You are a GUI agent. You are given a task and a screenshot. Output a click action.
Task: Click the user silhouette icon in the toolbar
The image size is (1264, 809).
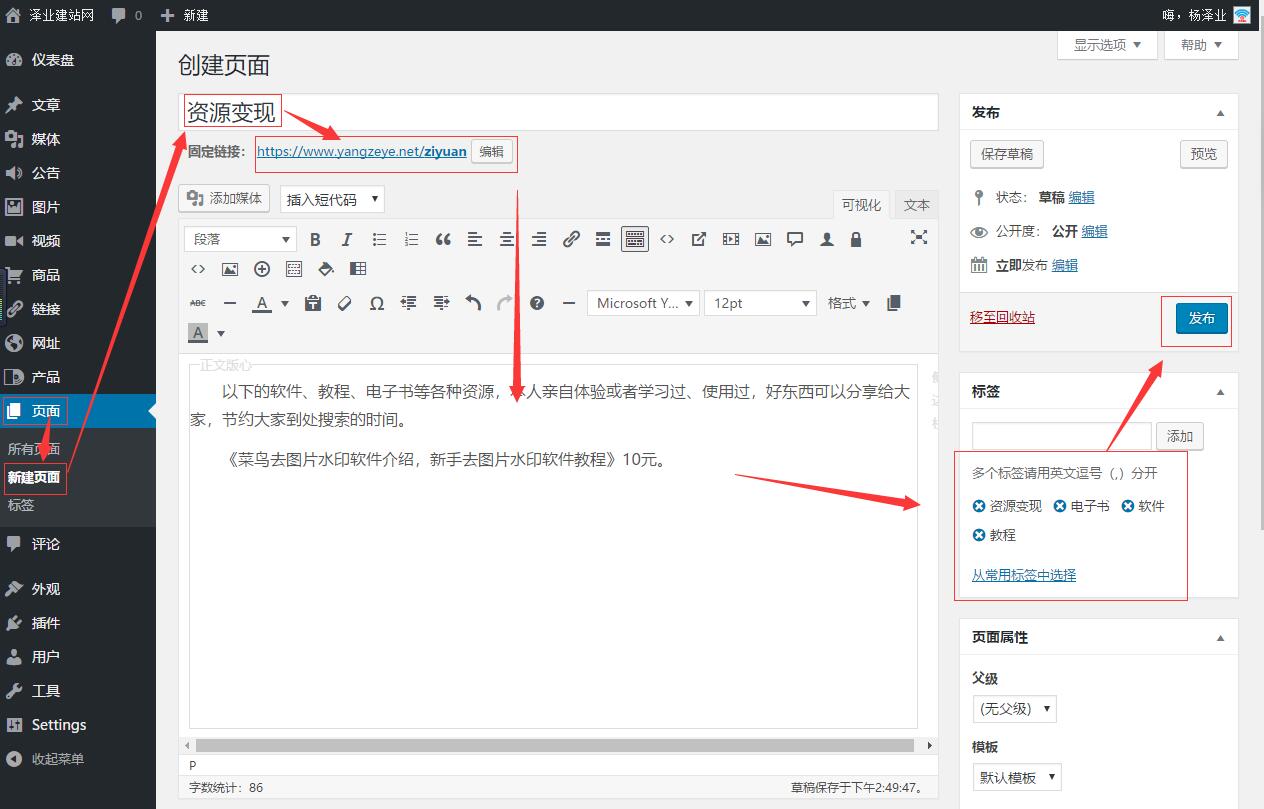pos(827,239)
